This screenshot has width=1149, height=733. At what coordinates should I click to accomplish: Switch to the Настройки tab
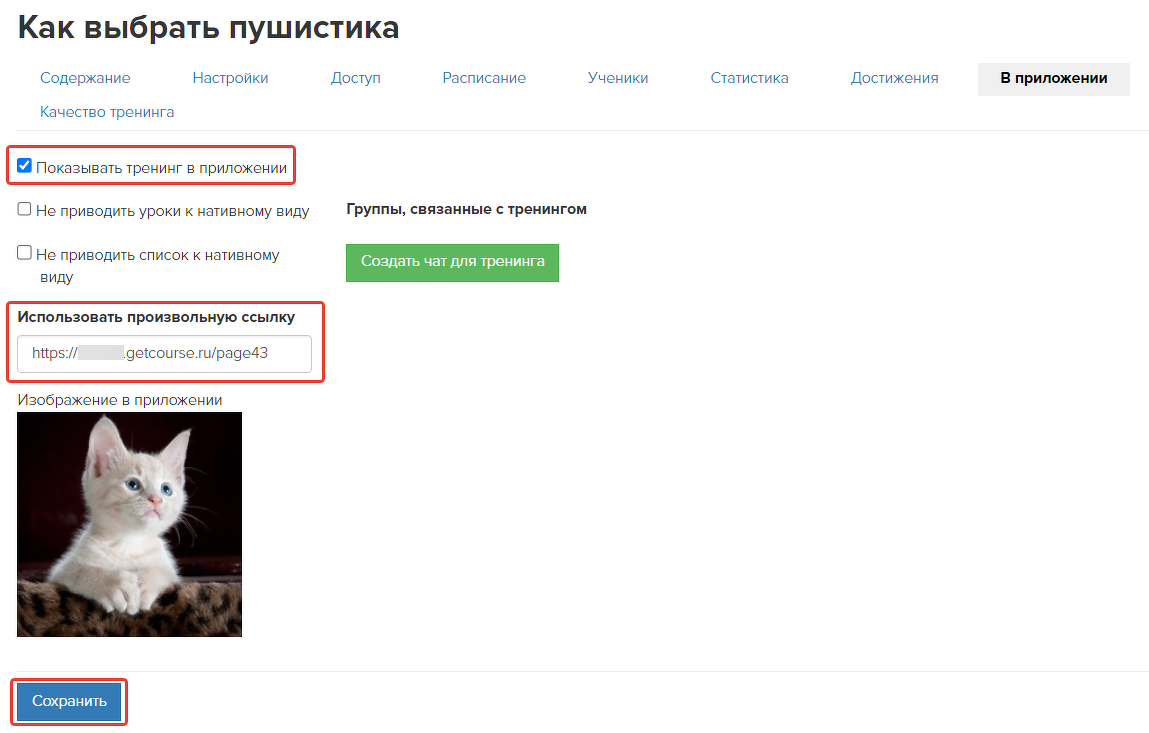pyautogui.click(x=230, y=78)
